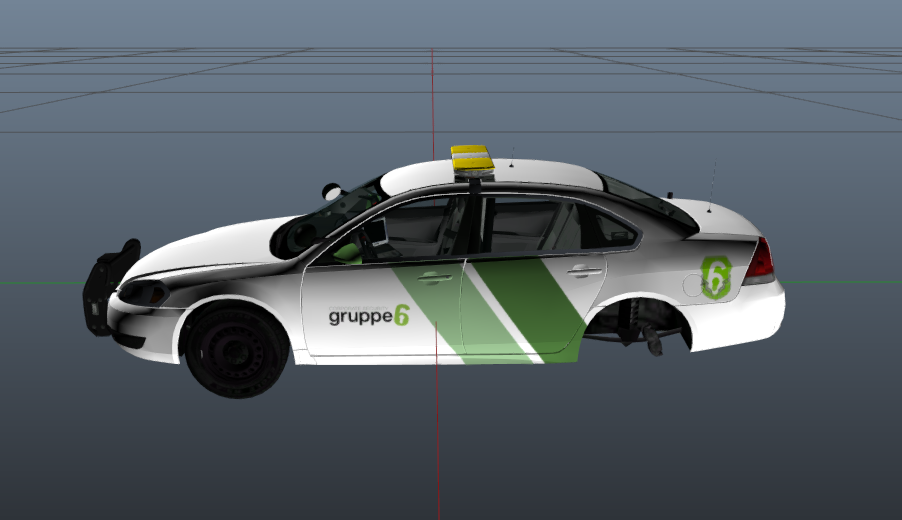Click the fuel cap on rear fender

(693, 284)
